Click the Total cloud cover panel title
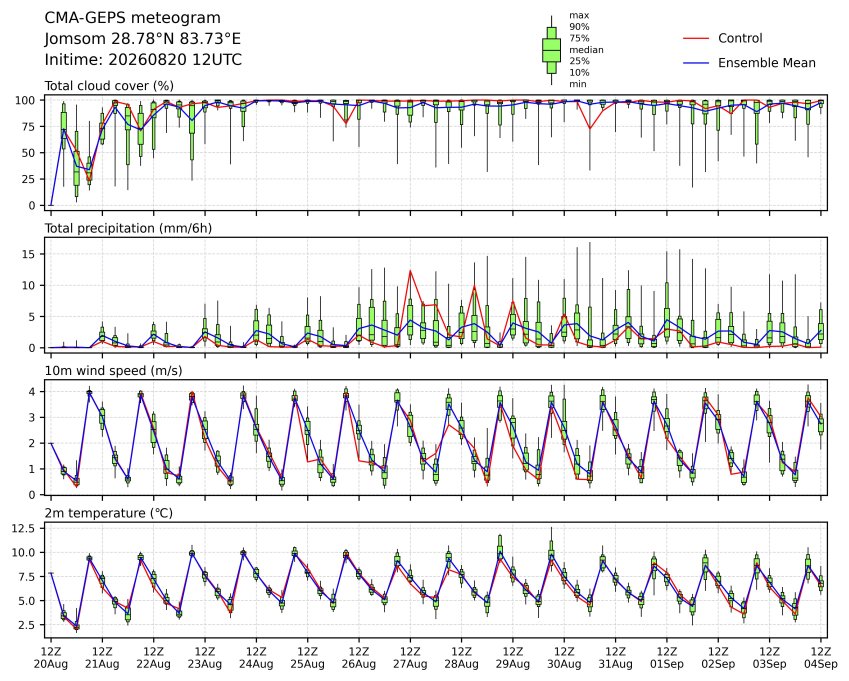The height and width of the screenshot is (681, 849). coord(109,86)
